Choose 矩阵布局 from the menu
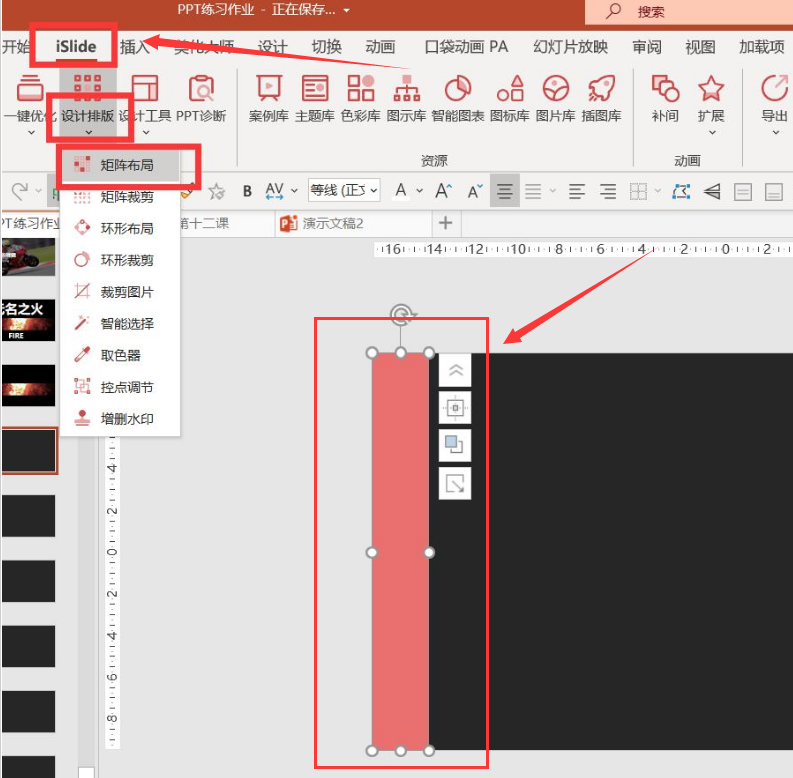 point(120,165)
